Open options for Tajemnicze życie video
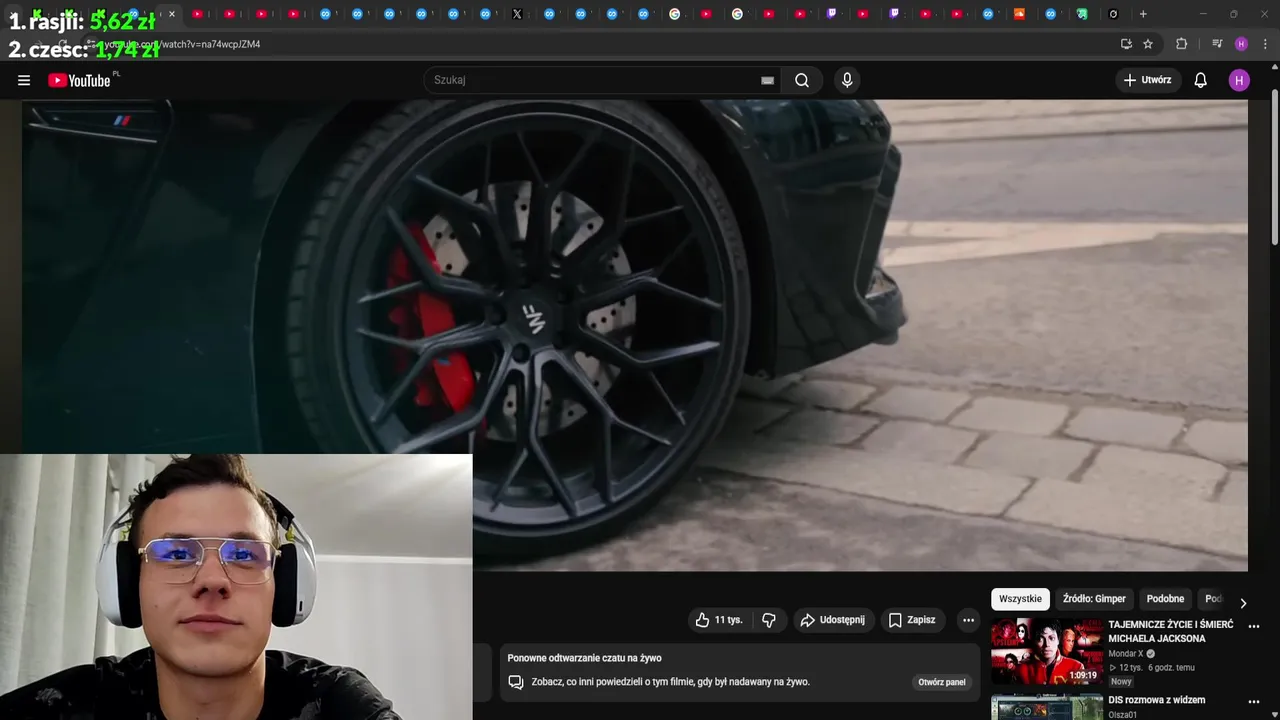 [1254, 627]
